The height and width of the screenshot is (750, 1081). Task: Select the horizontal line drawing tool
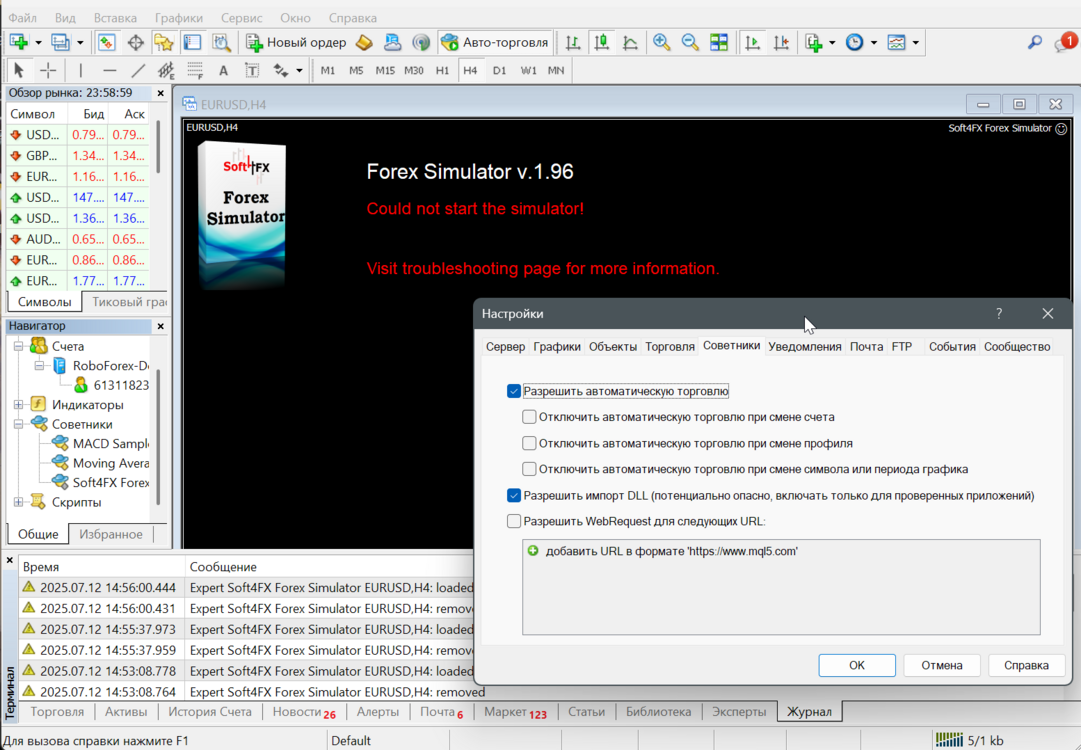click(x=110, y=70)
